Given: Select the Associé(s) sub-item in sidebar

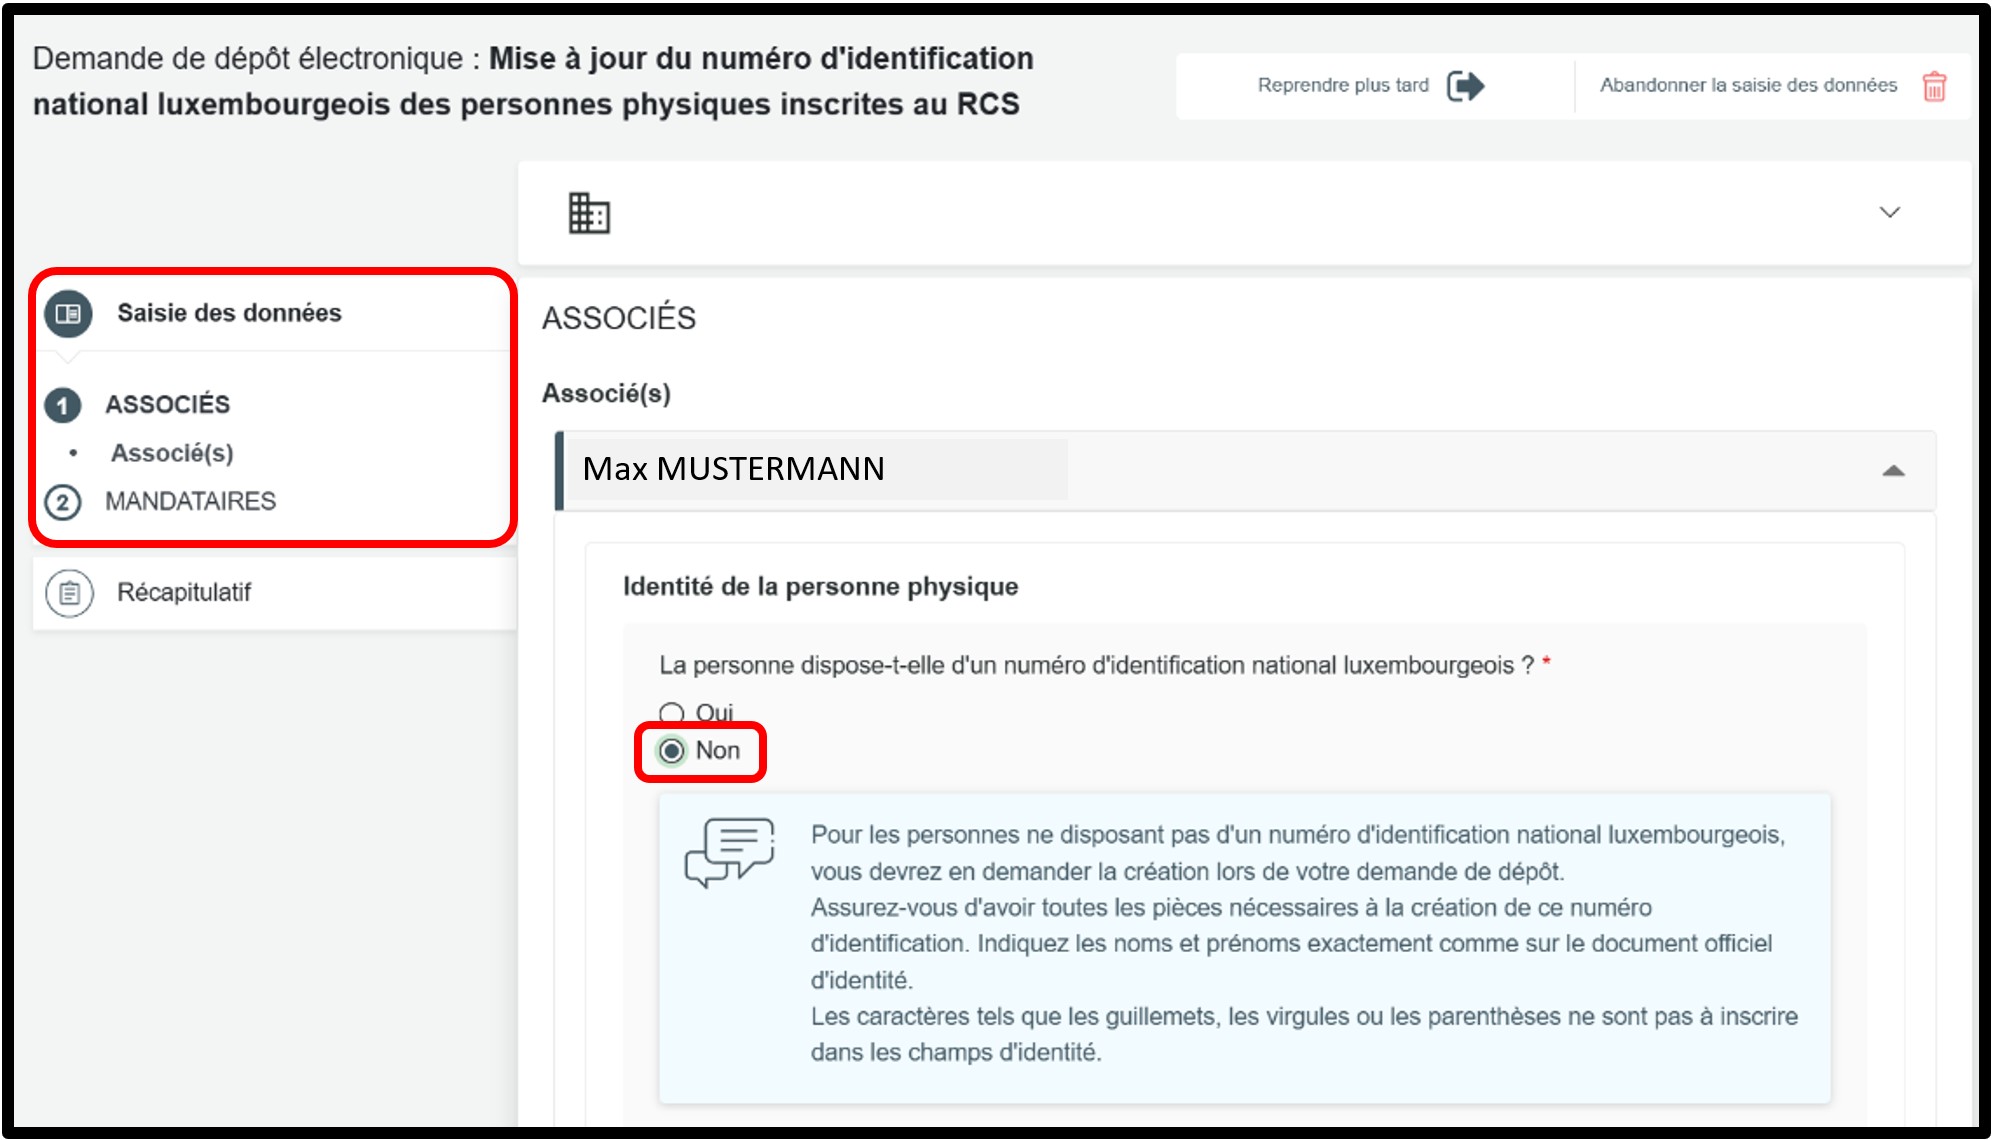Looking at the screenshot, I should (x=172, y=453).
